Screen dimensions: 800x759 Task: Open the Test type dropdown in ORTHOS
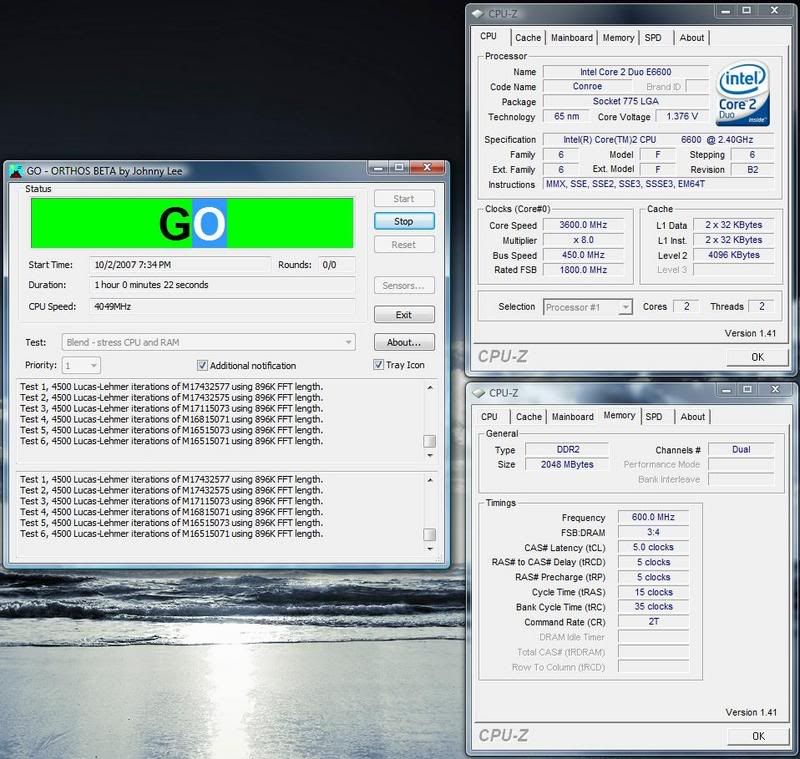click(209, 342)
